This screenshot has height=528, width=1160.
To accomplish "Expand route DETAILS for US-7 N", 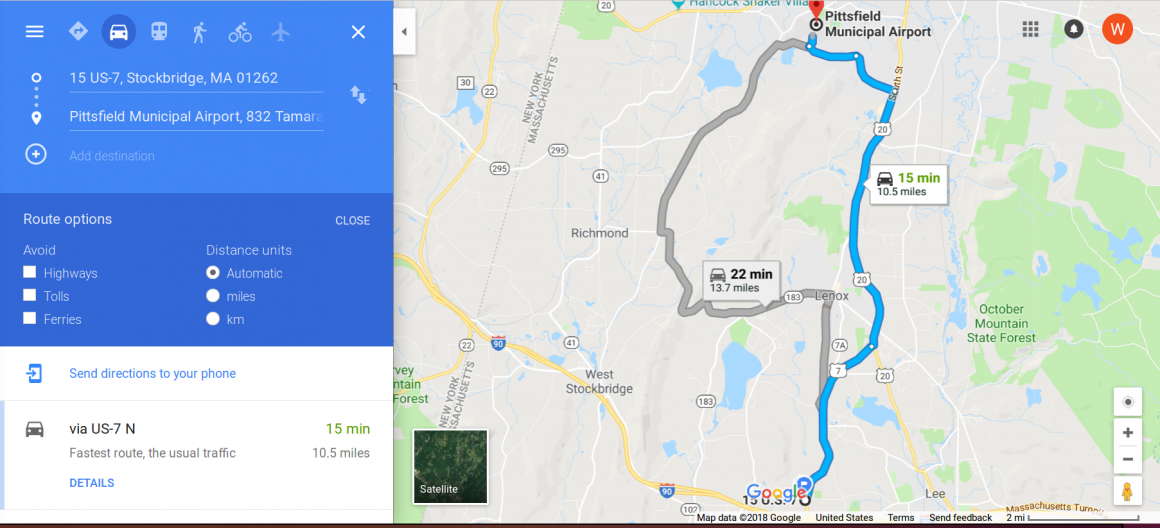I will [x=92, y=483].
